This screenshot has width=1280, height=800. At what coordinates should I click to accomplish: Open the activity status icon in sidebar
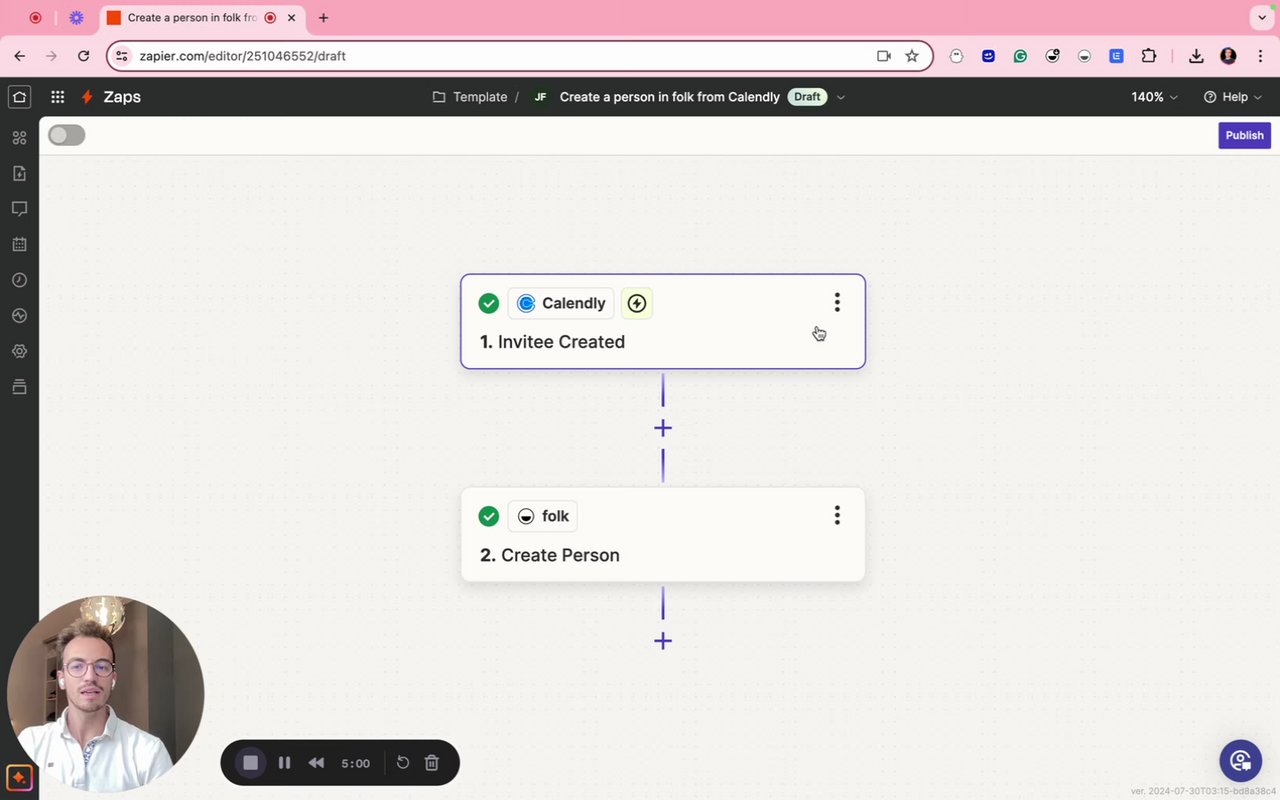19,315
